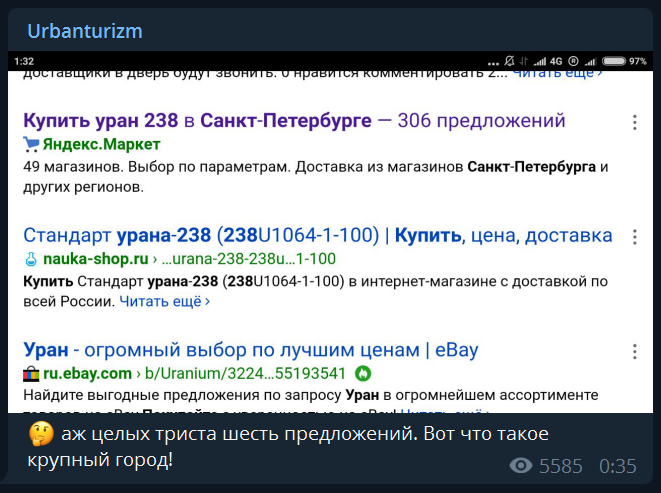661x493 pixels.
Task: Open the 'Купить уран 238 в Санкт-Петербурге' result
Action: coord(294,121)
